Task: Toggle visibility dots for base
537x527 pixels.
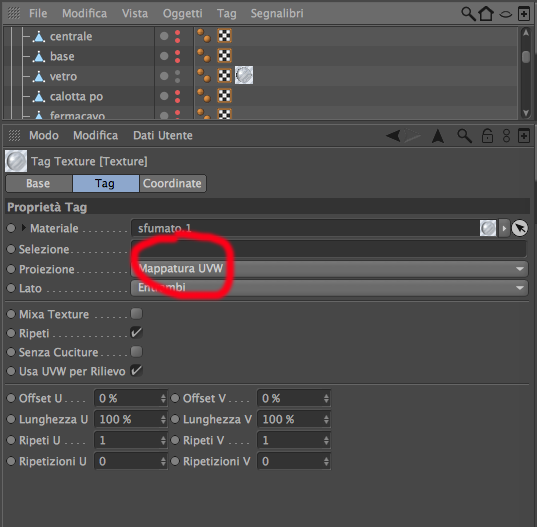Action: (x=177, y=56)
